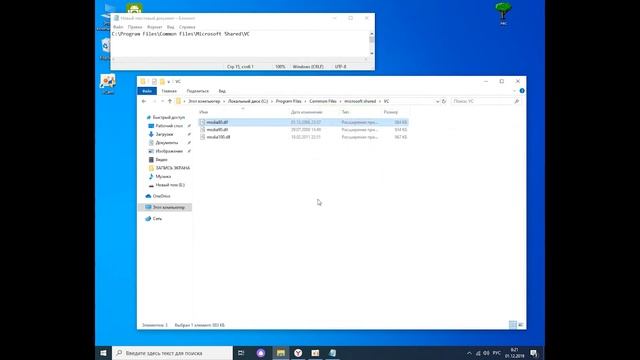
Task: Show hidden system tray icons
Action: coord(469,353)
